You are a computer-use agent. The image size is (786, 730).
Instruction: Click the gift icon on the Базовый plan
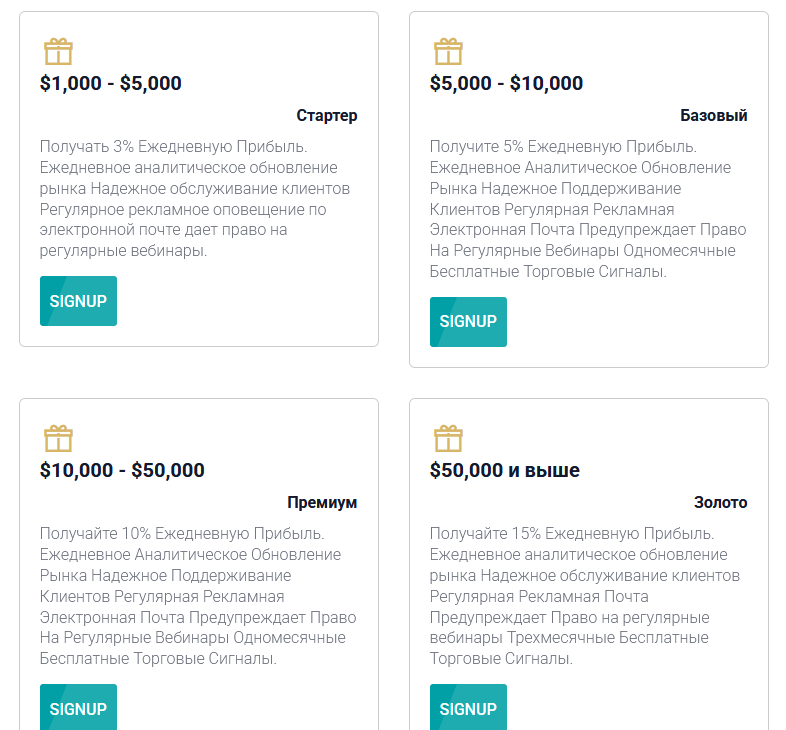point(448,52)
